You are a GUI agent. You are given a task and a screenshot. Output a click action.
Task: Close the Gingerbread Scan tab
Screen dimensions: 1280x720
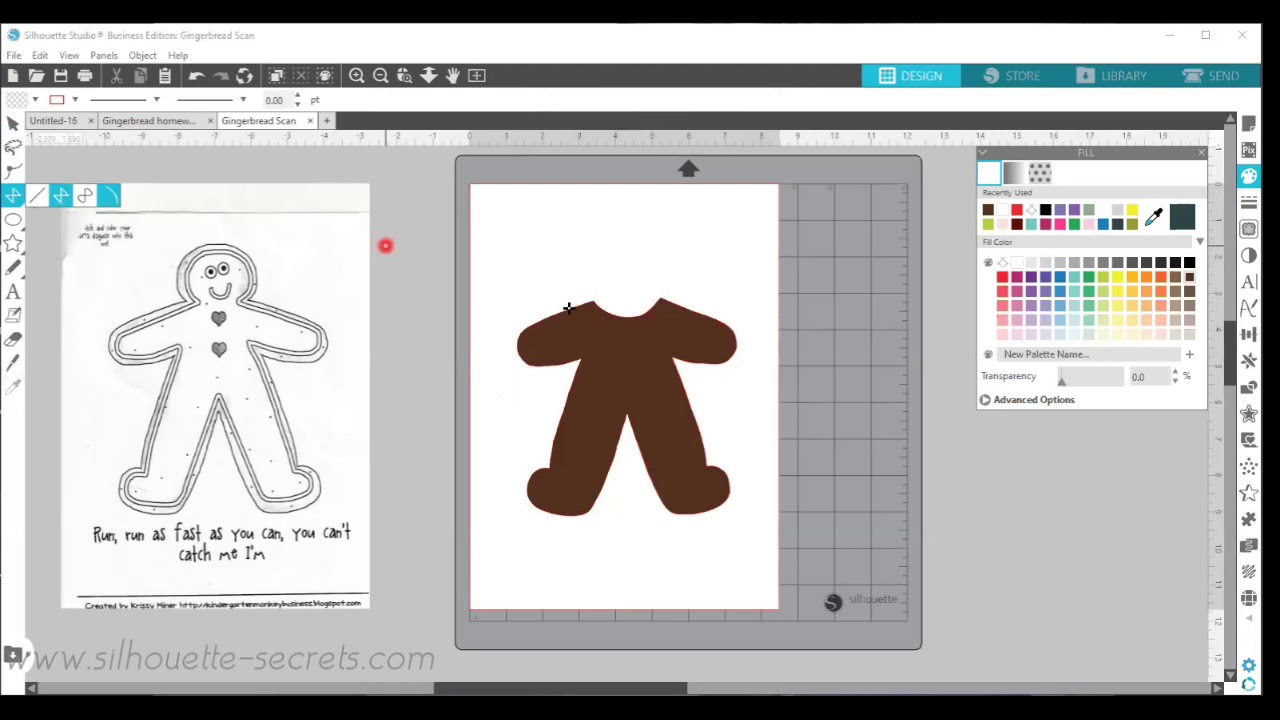pyautogui.click(x=310, y=121)
